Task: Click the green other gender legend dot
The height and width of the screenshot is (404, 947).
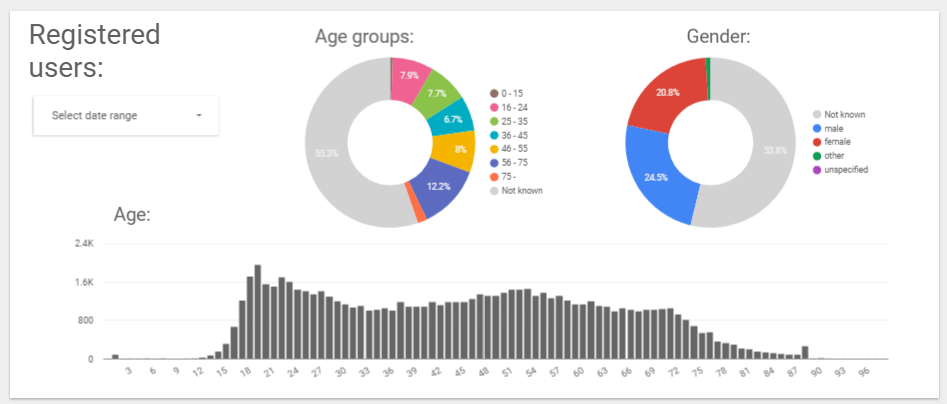Action: click(x=817, y=156)
